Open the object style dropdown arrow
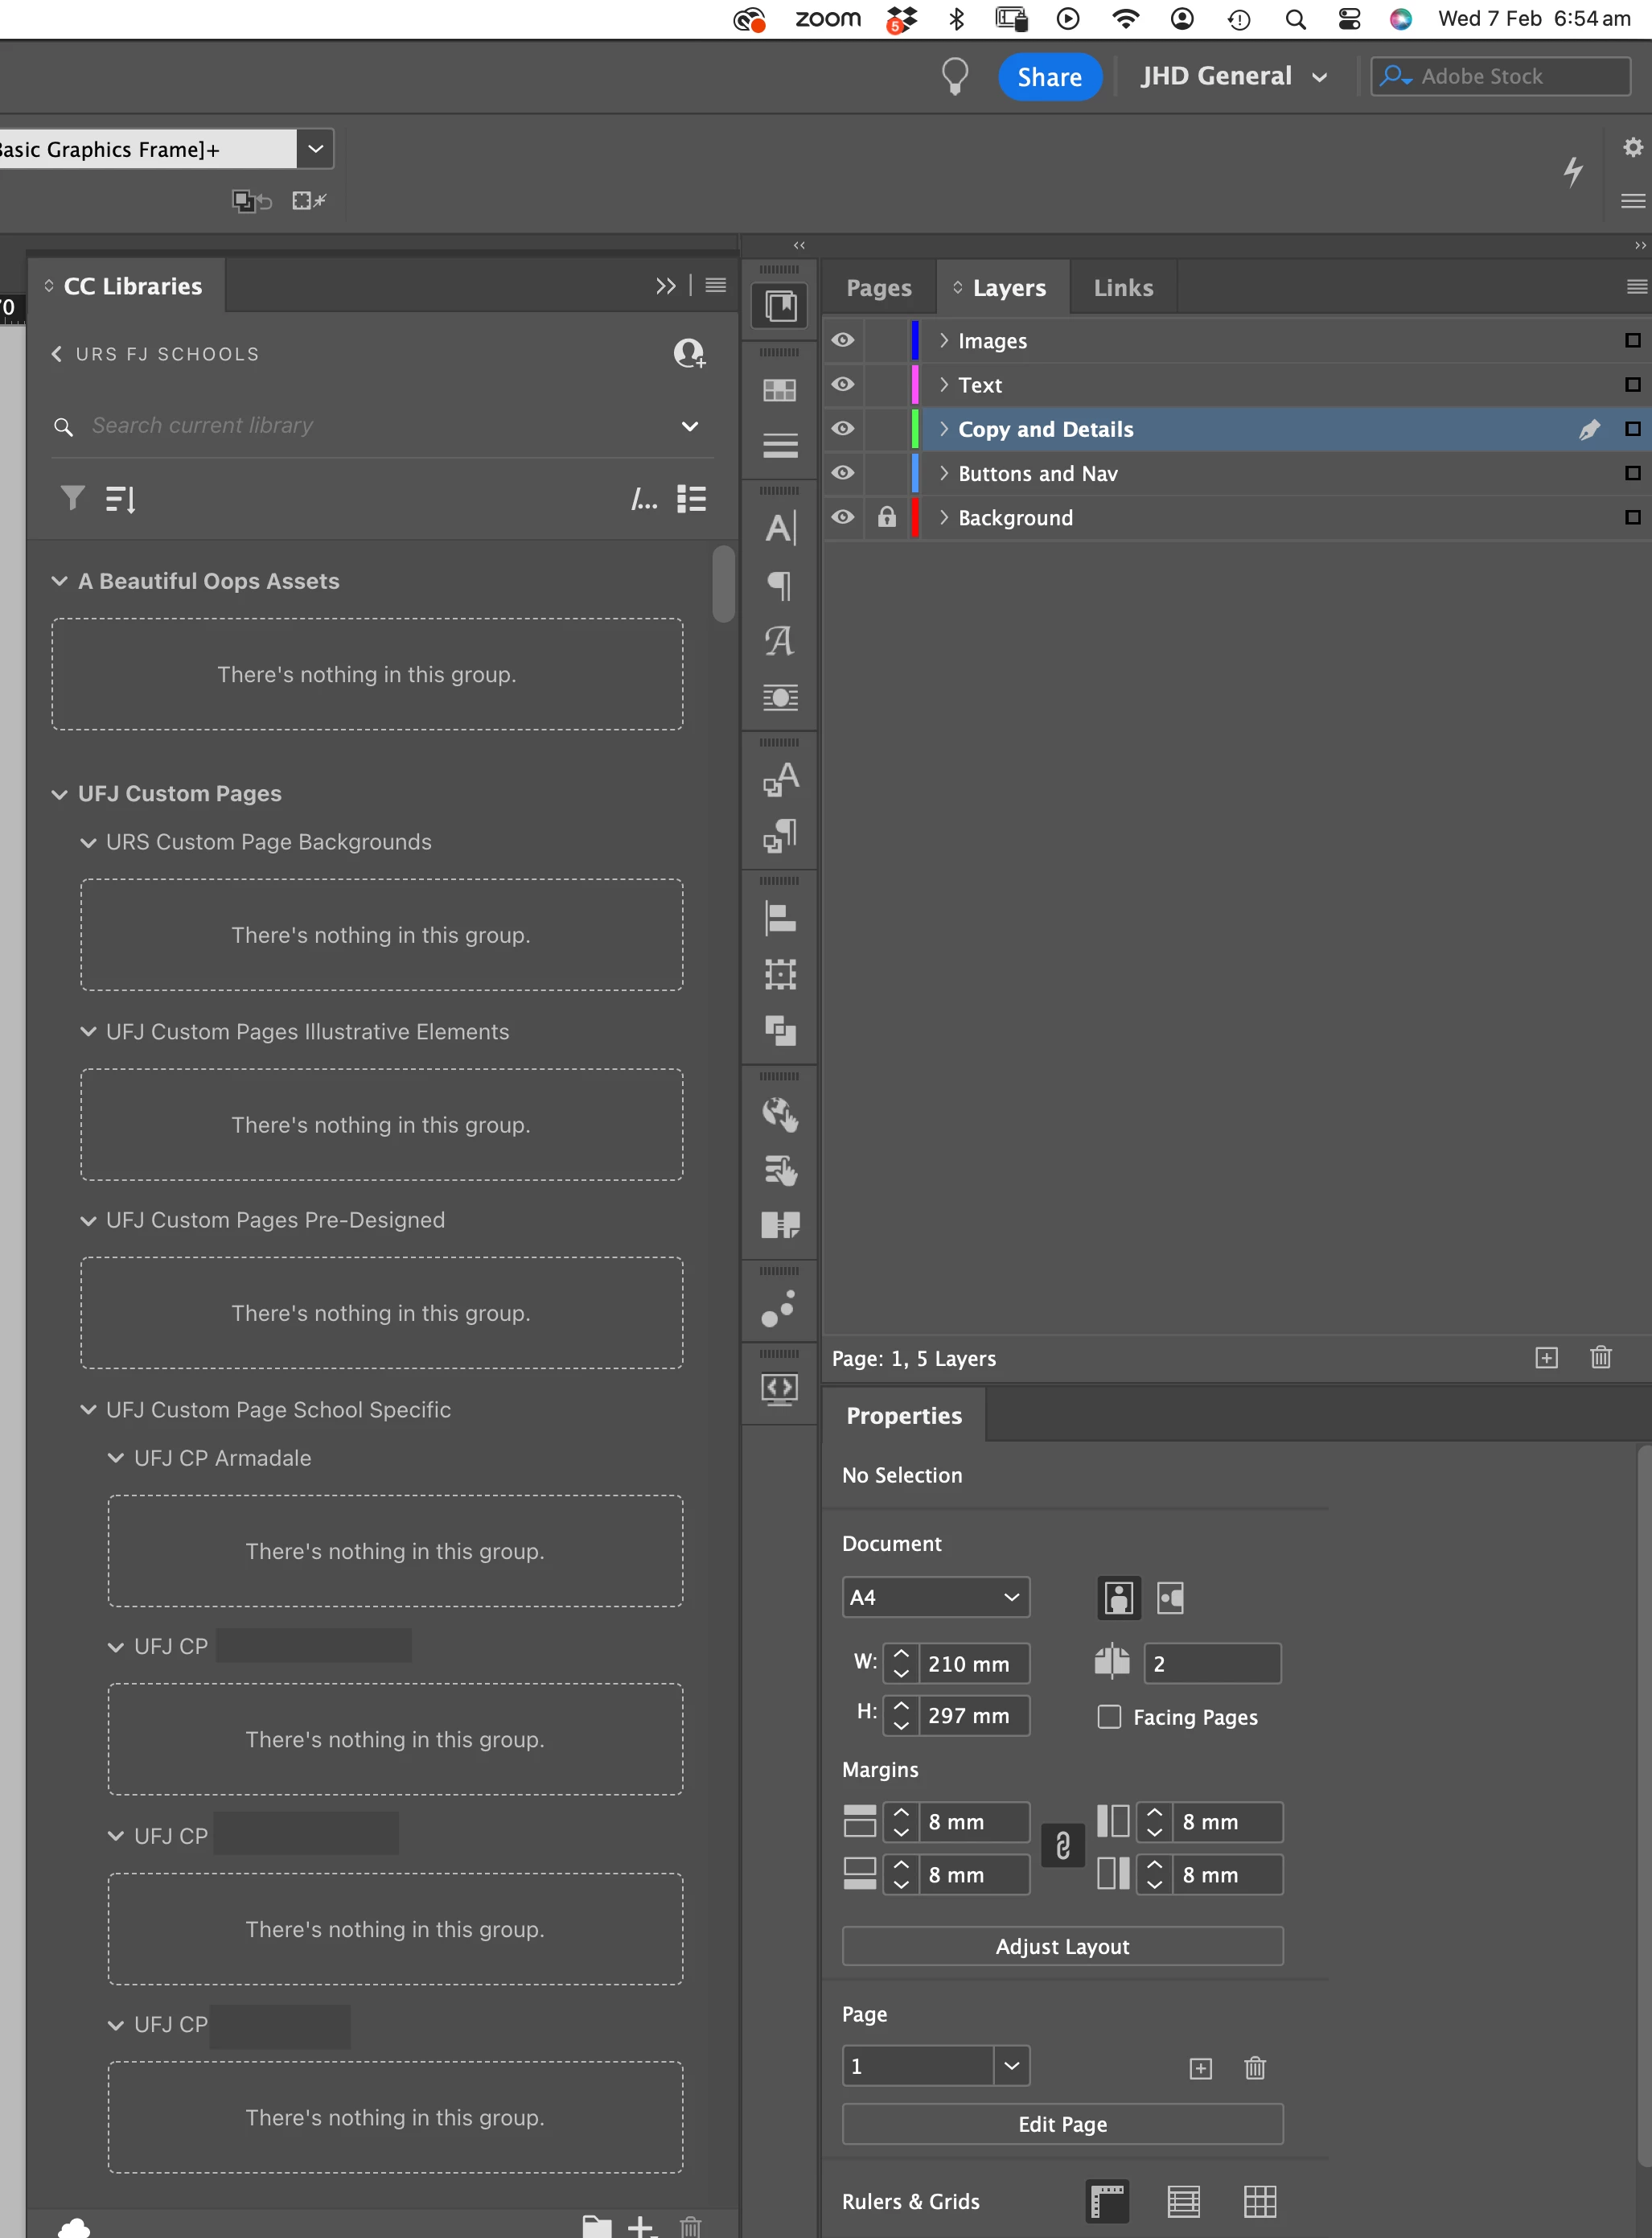The image size is (1652, 2238). tap(315, 149)
